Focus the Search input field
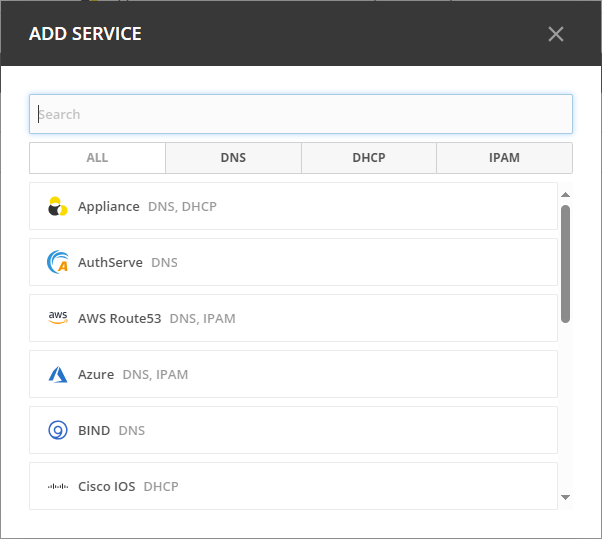 tap(300, 114)
